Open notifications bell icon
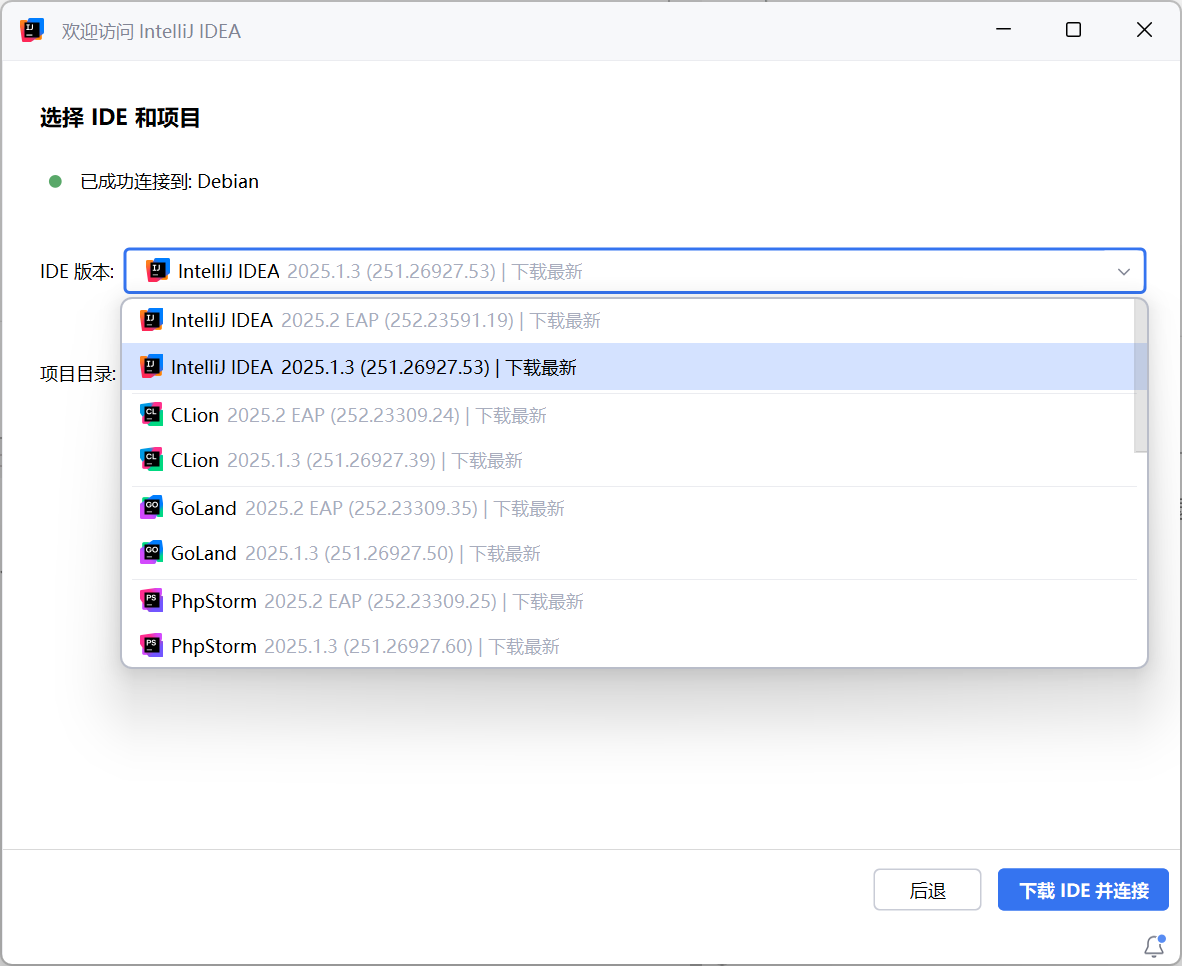The image size is (1182, 966). (x=1155, y=946)
